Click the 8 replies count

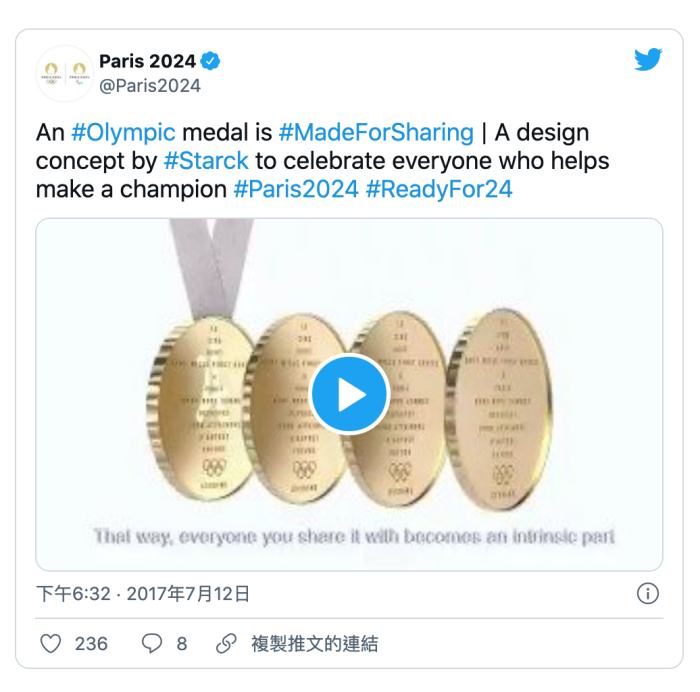click(181, 644)
